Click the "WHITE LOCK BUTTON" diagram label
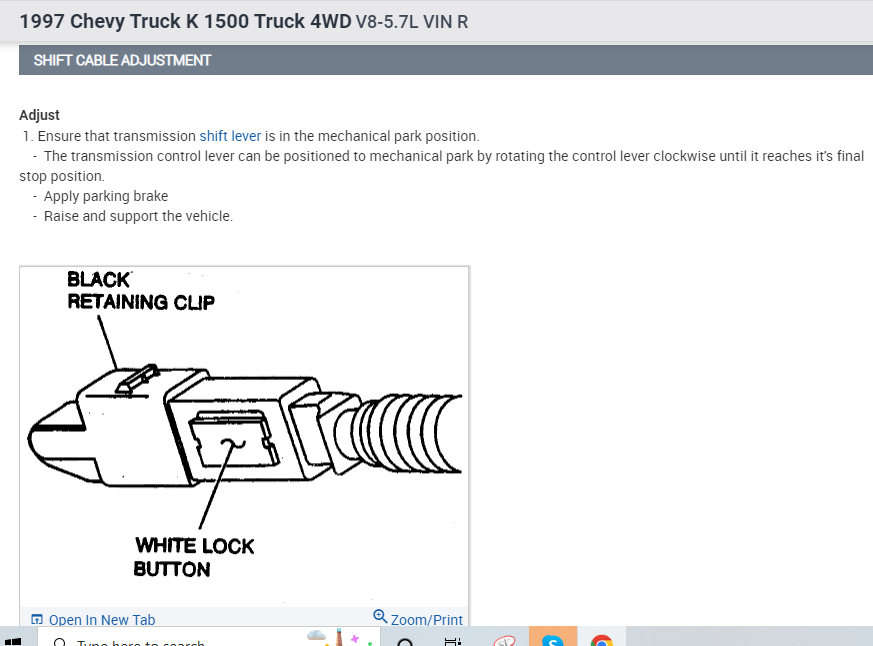This screenshot has height=646, width=873. 194,557
